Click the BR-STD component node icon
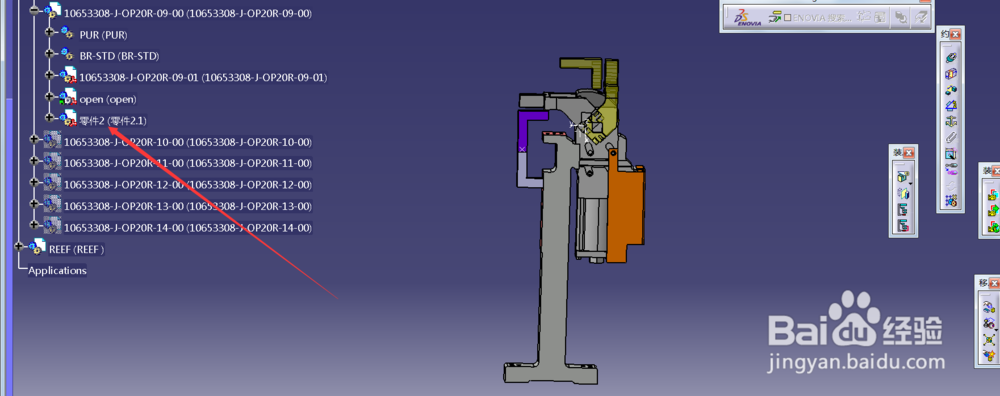The image size is (1000, 396). tap(67, 55)
